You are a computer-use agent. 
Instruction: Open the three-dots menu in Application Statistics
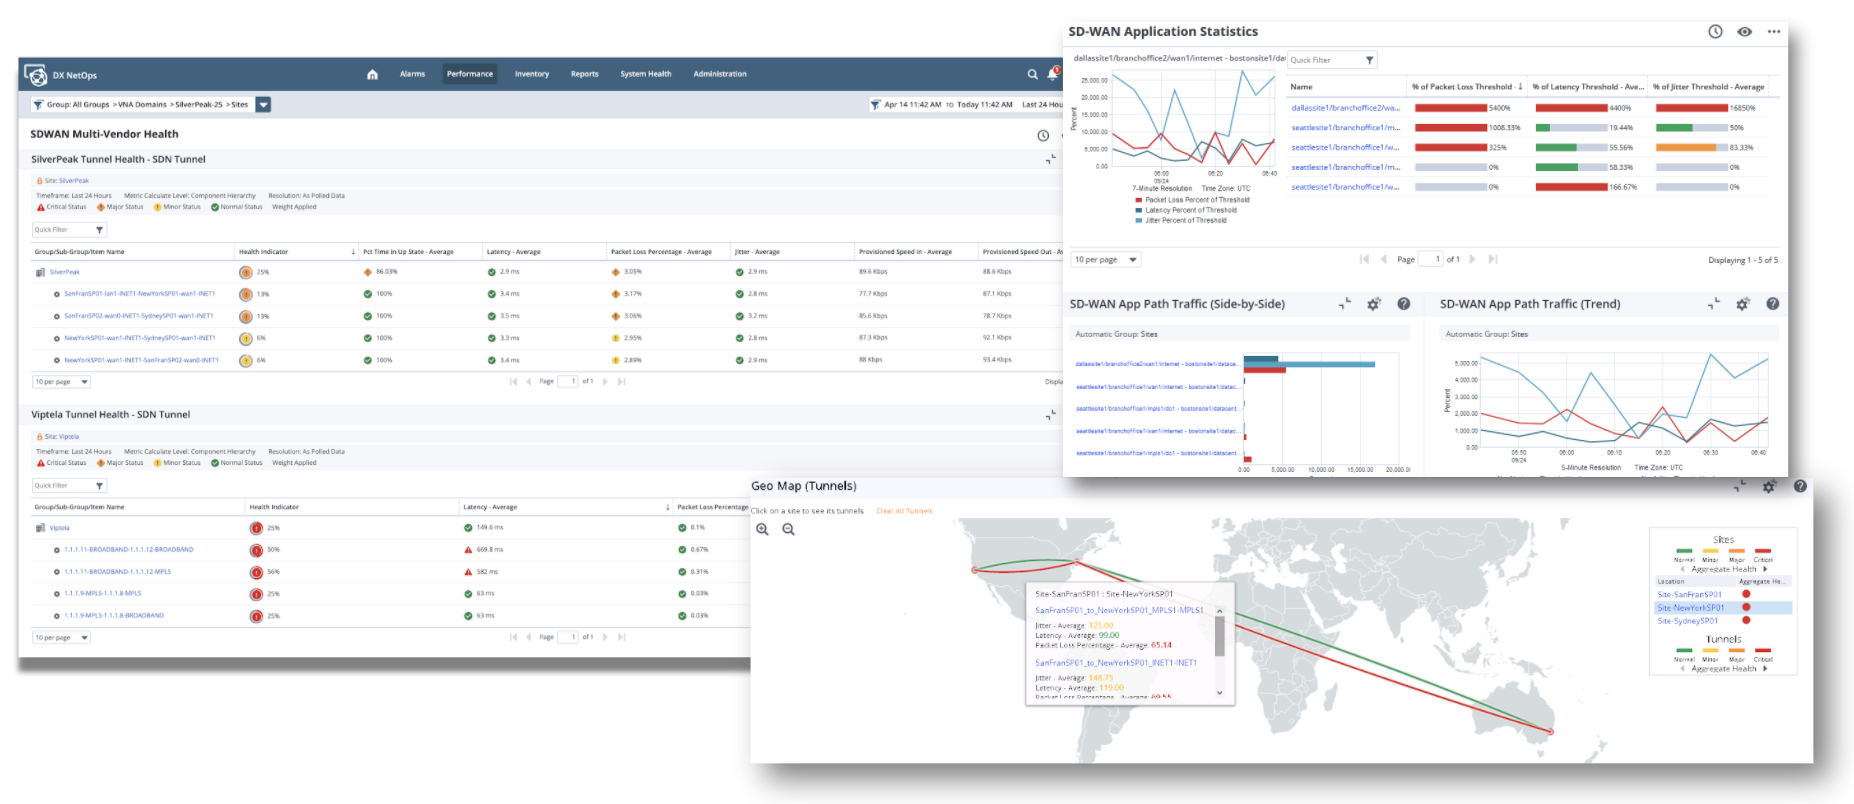(1774, 32)
